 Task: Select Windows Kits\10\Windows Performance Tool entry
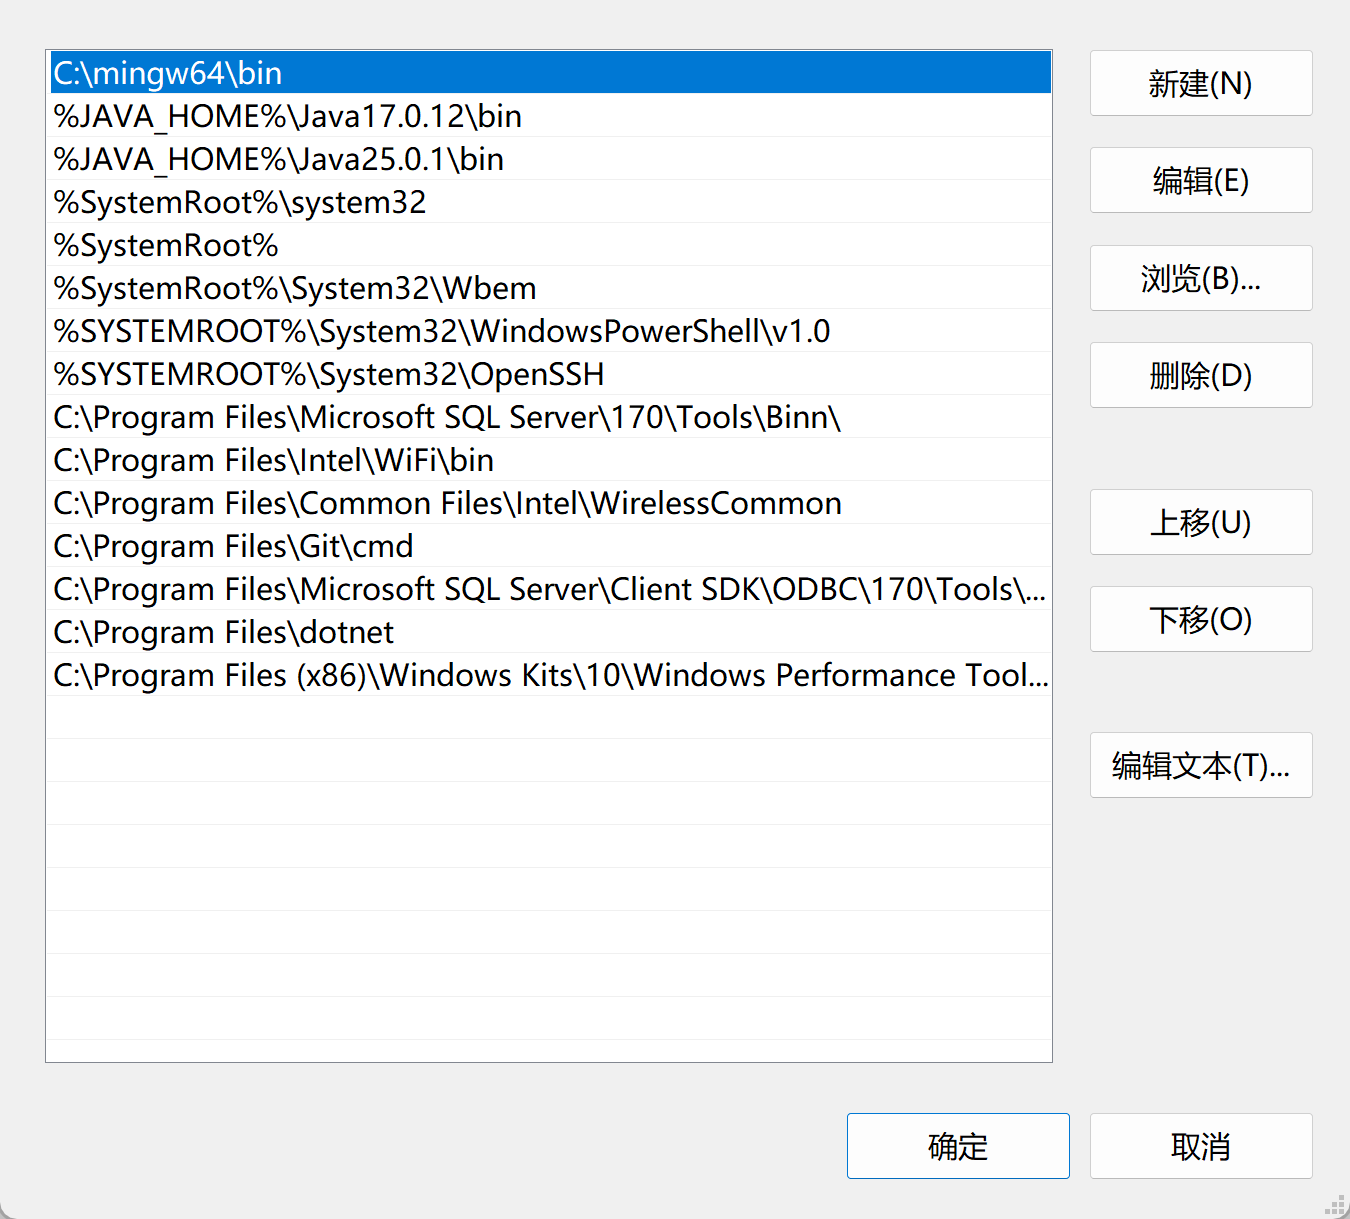(x=550, y=675)
